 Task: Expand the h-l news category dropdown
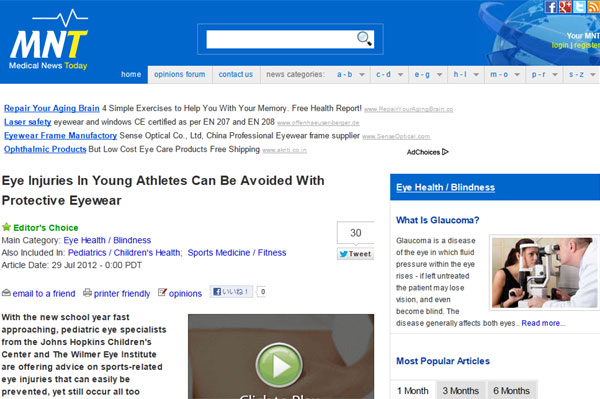[x=466, y=75]
